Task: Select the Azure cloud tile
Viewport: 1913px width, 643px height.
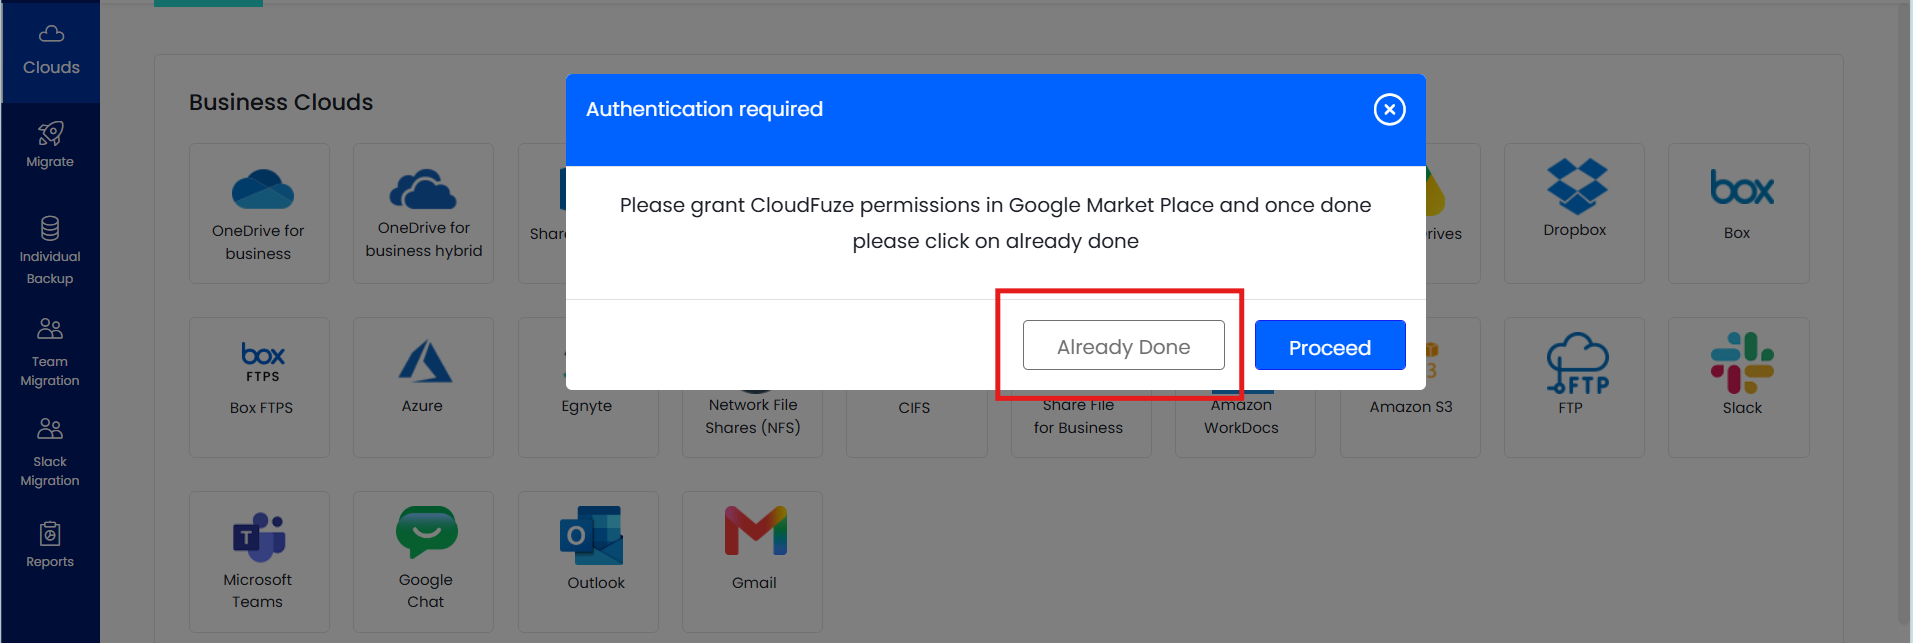Action: (x=423, y=387)
